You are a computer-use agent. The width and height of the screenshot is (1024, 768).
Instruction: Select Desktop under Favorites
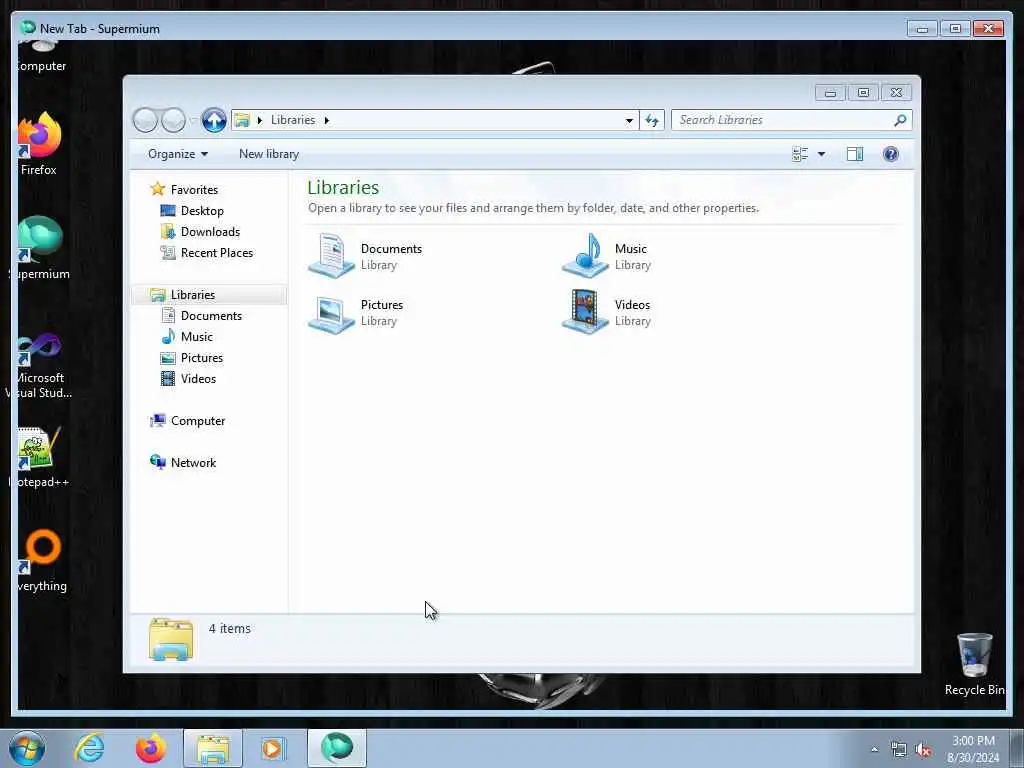[x=202, y=211]
